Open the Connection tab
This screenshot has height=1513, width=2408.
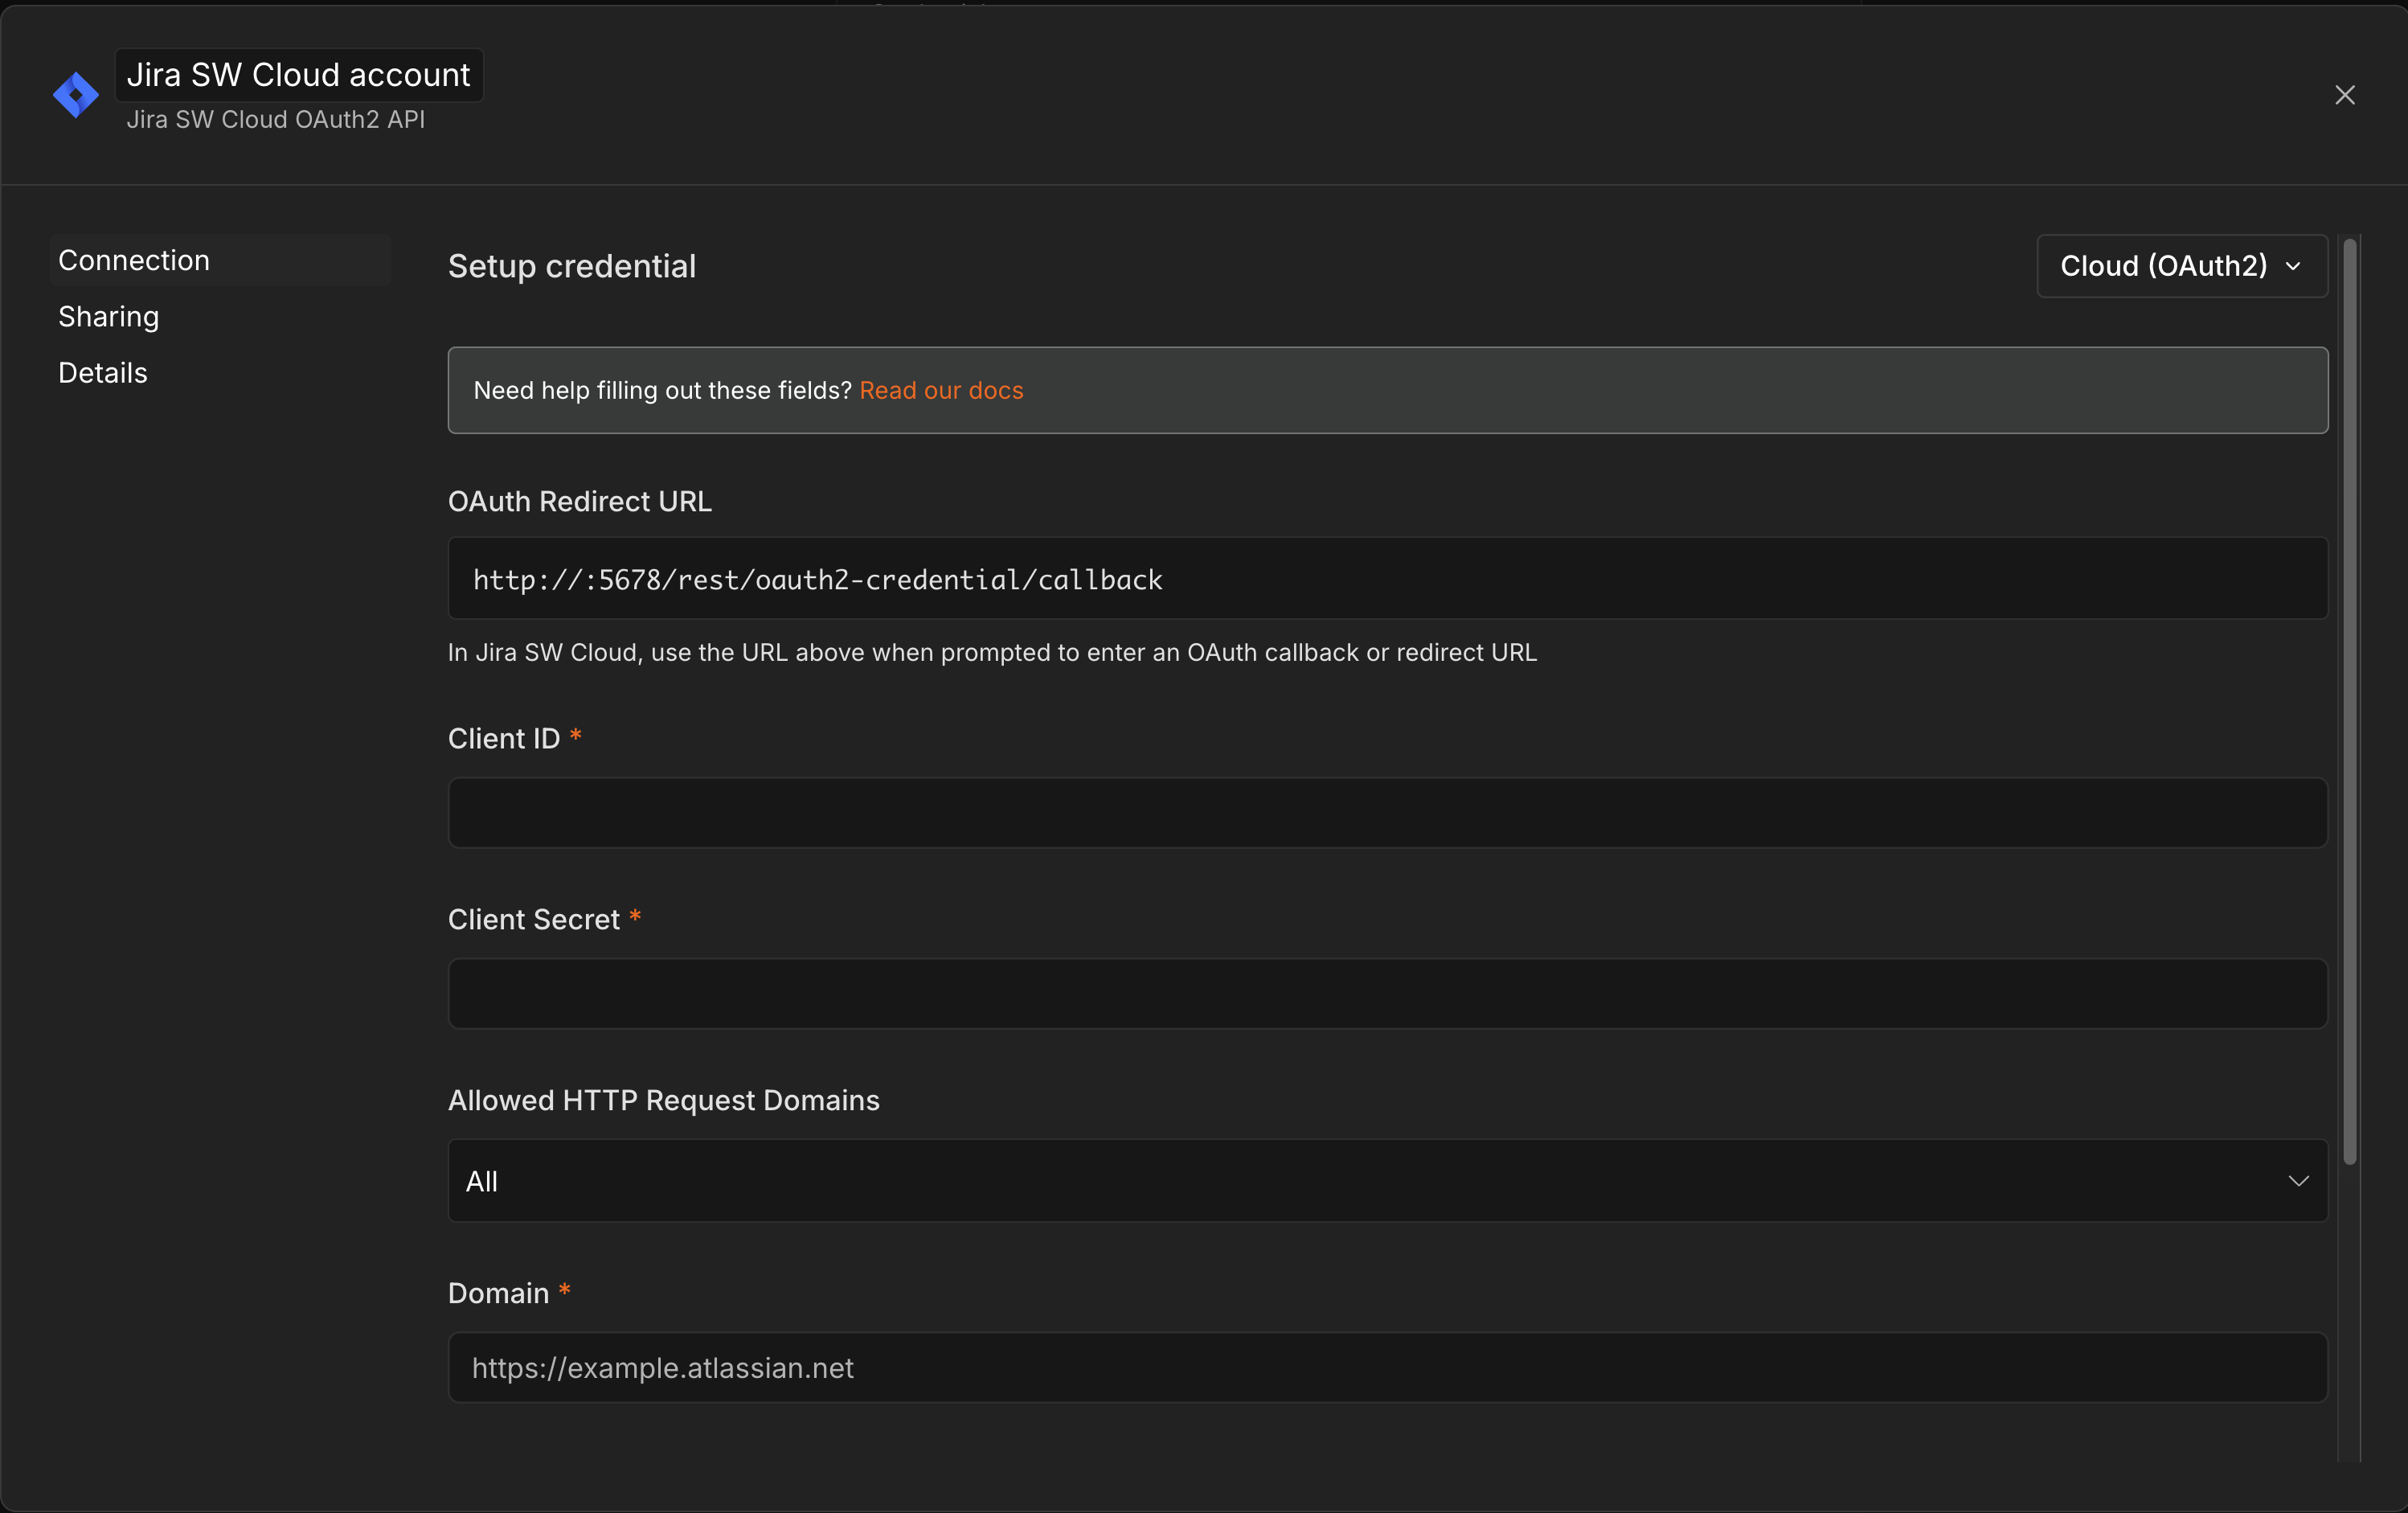220,260
